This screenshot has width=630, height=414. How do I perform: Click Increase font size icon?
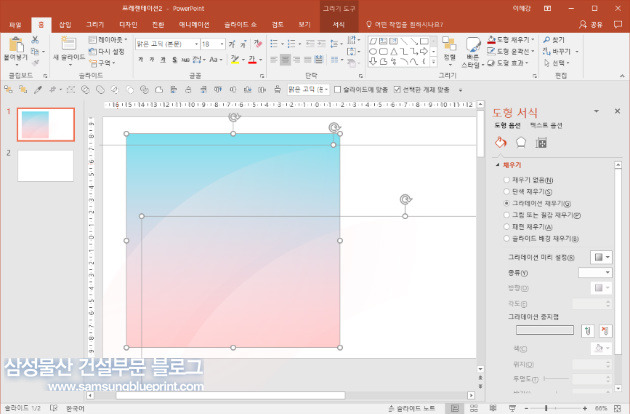coord(232,44)
